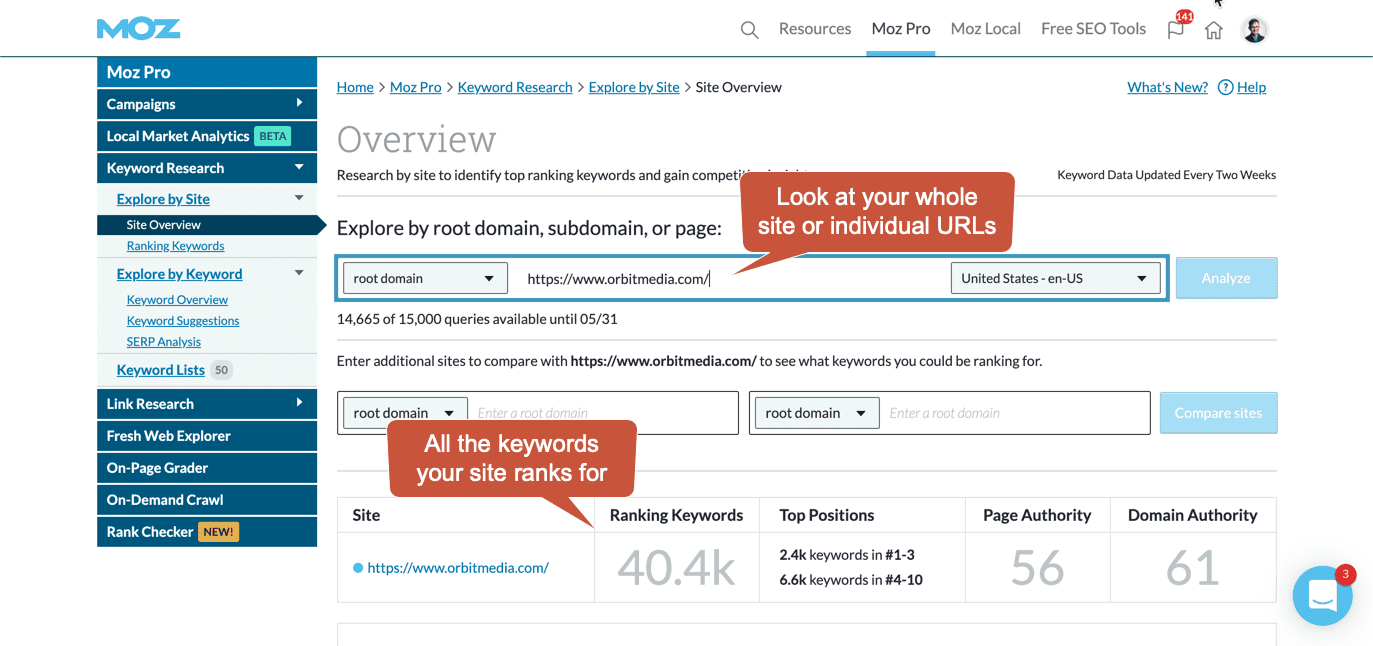
Task: Click the Analyze button
Action: pos(1226,278)
